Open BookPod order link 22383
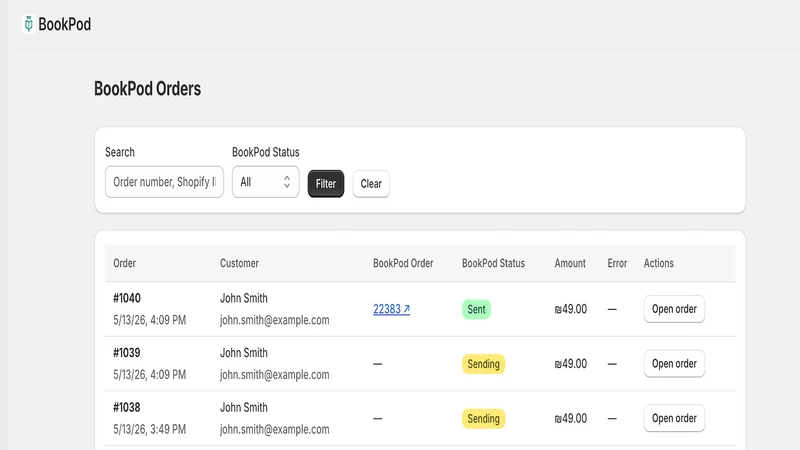 pos(391,309)
